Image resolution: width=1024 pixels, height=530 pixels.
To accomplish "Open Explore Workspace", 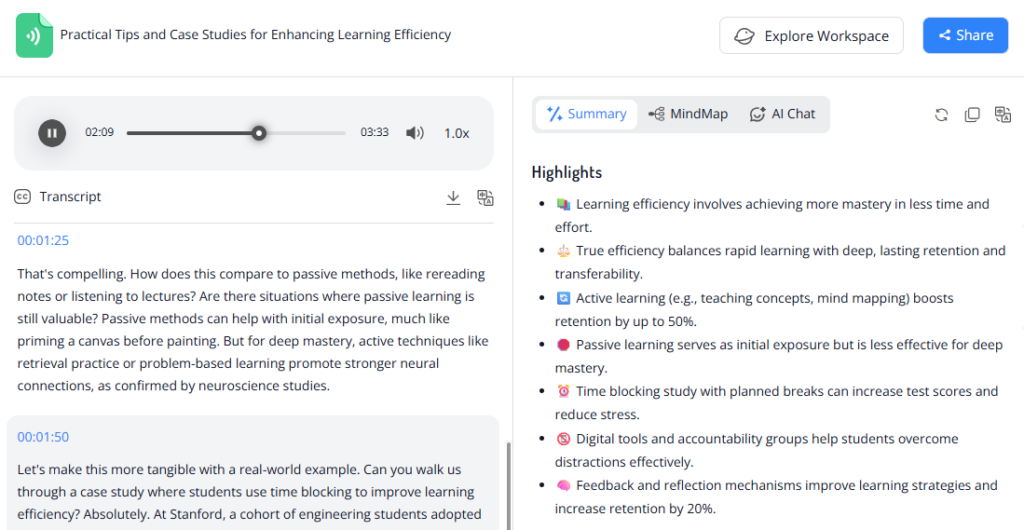I will (811, 35).
